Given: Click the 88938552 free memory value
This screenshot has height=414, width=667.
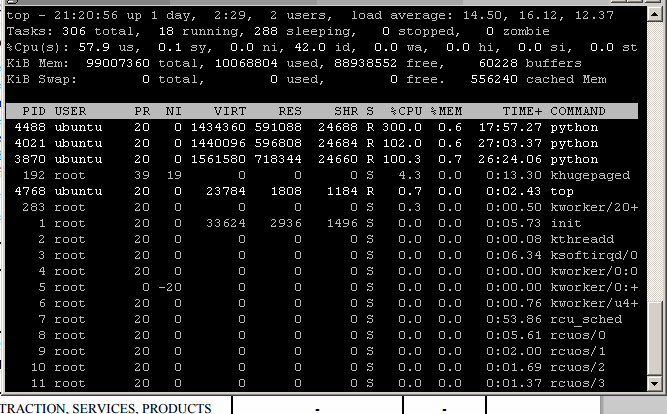Looking at the screenshot, I should tap(366, 63).
